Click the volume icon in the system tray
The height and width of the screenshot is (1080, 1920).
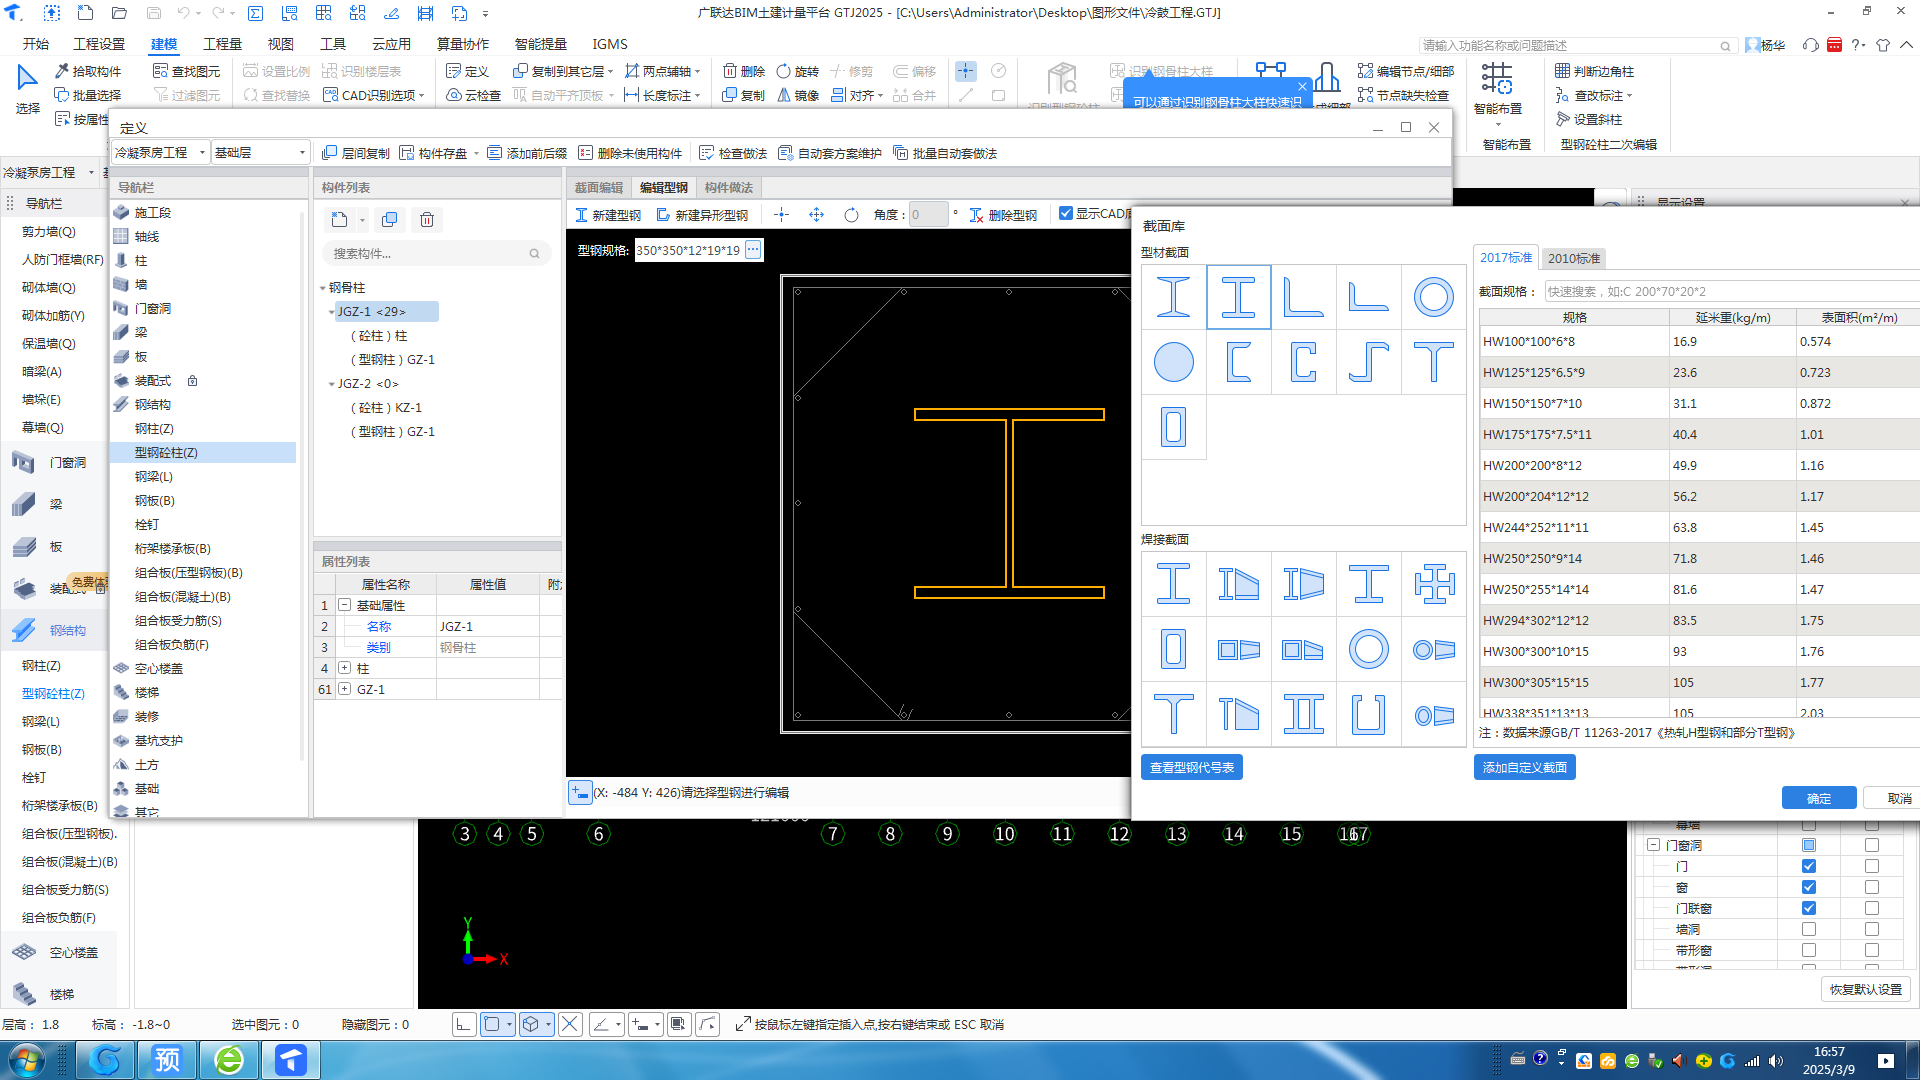tap(1776, 1061)
